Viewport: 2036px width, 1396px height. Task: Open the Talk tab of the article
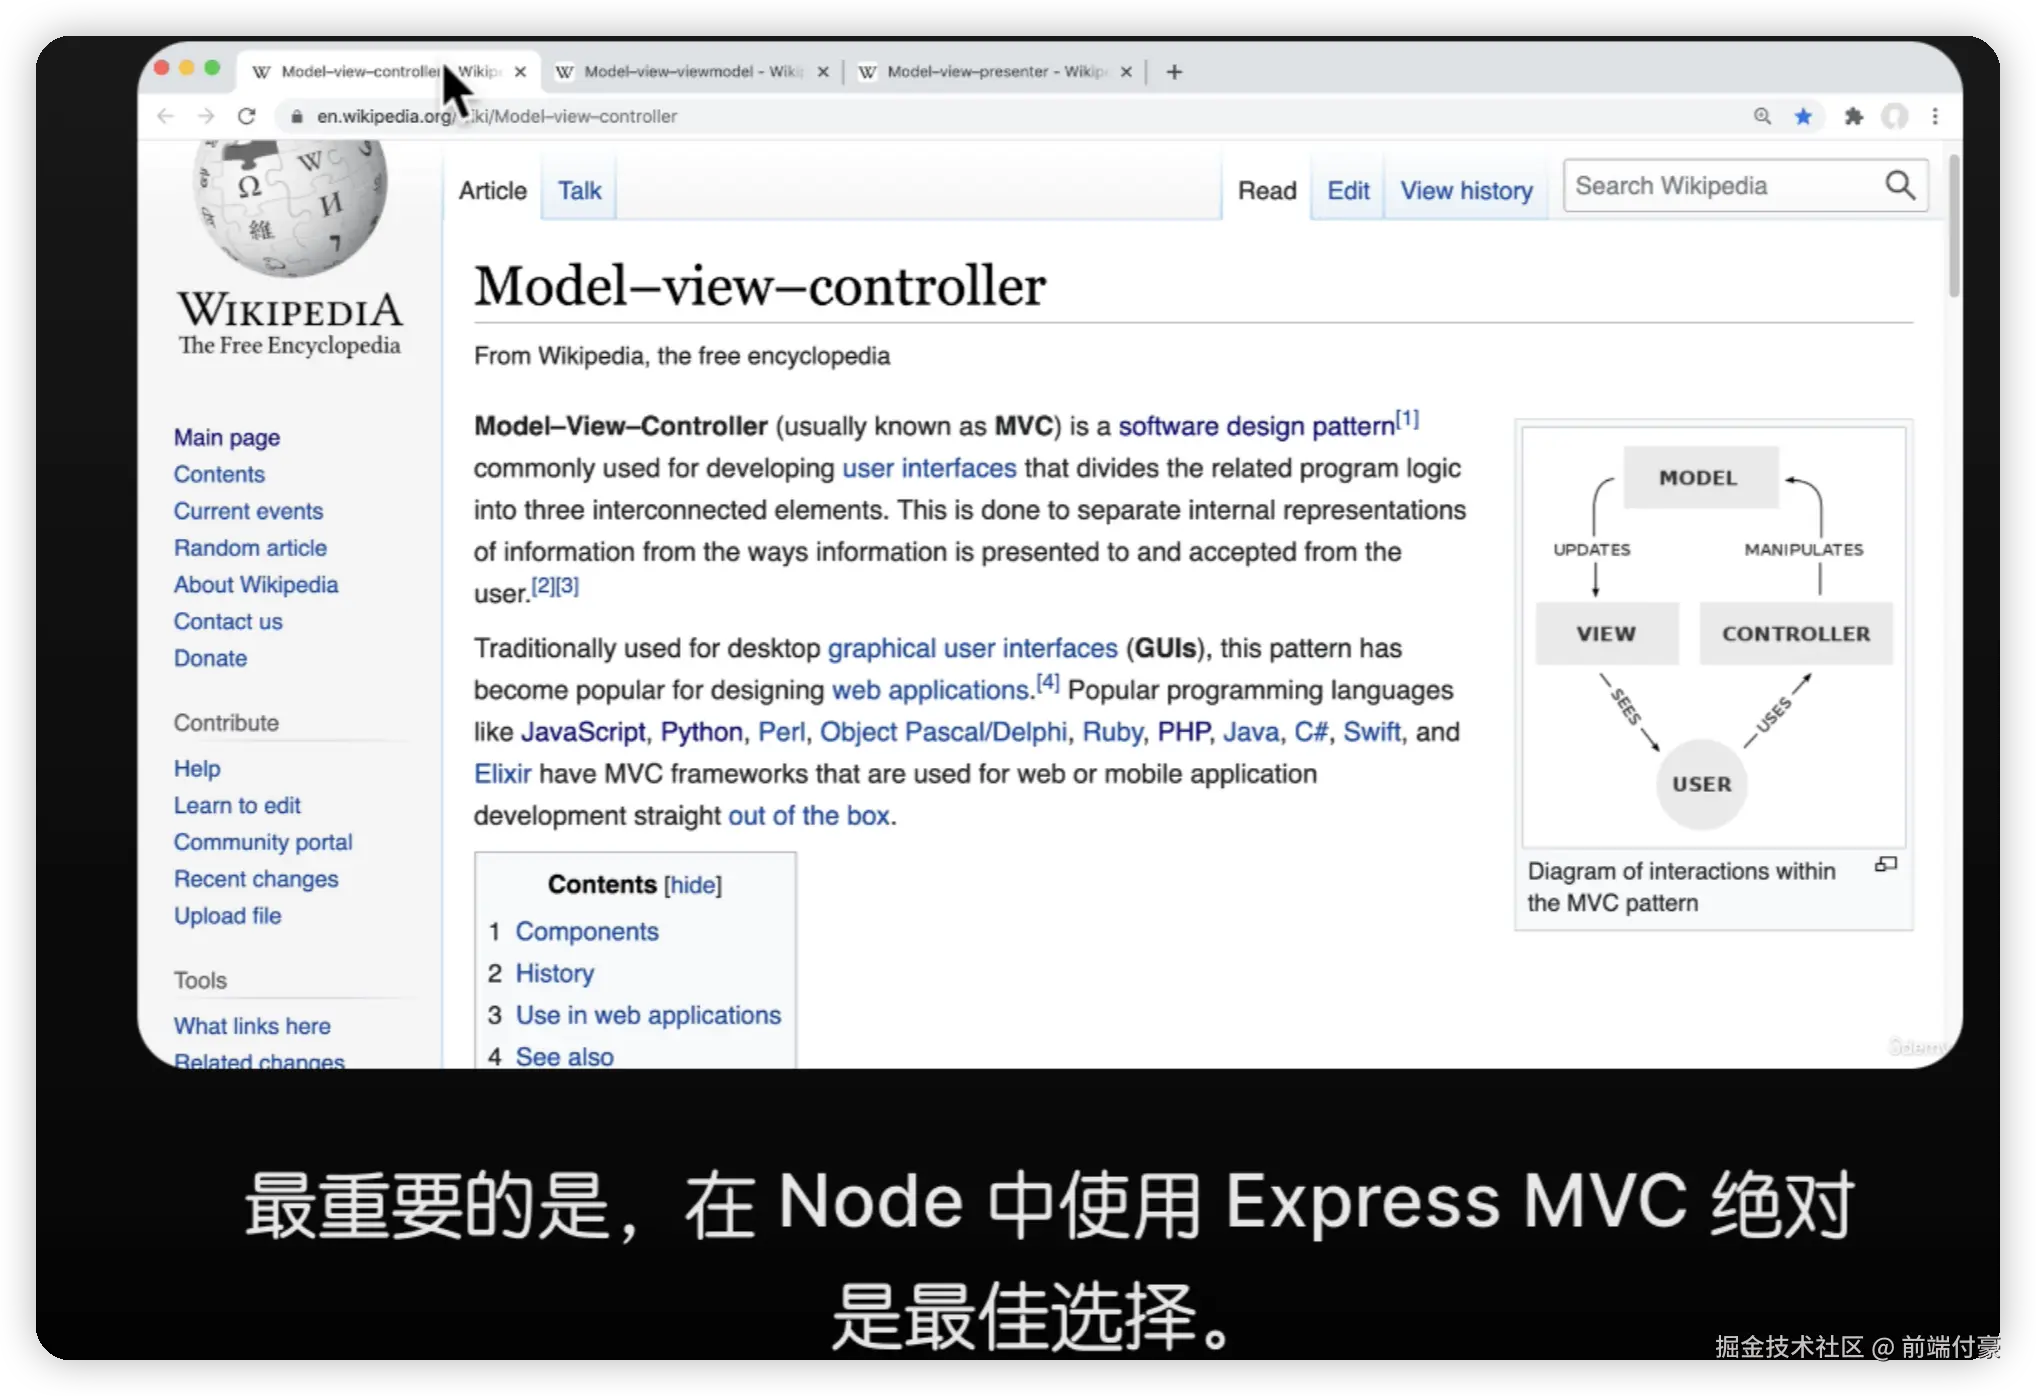[579, 190]
